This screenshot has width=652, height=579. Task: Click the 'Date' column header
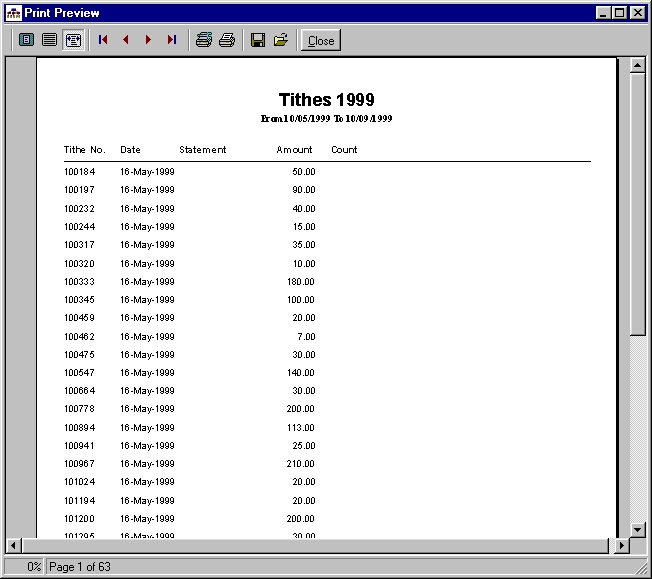coord(130,150)
